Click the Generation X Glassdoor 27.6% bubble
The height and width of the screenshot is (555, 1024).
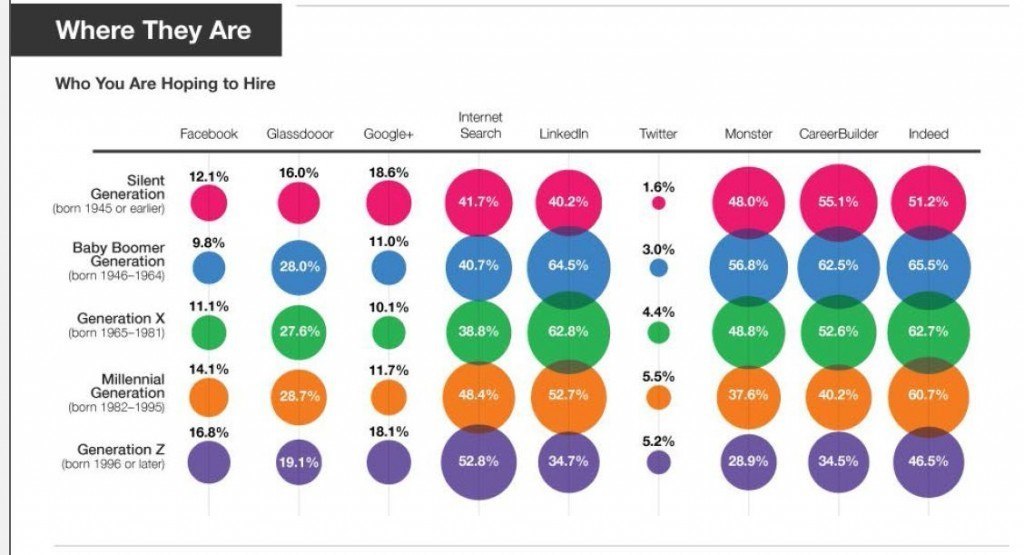click(299, 332)
